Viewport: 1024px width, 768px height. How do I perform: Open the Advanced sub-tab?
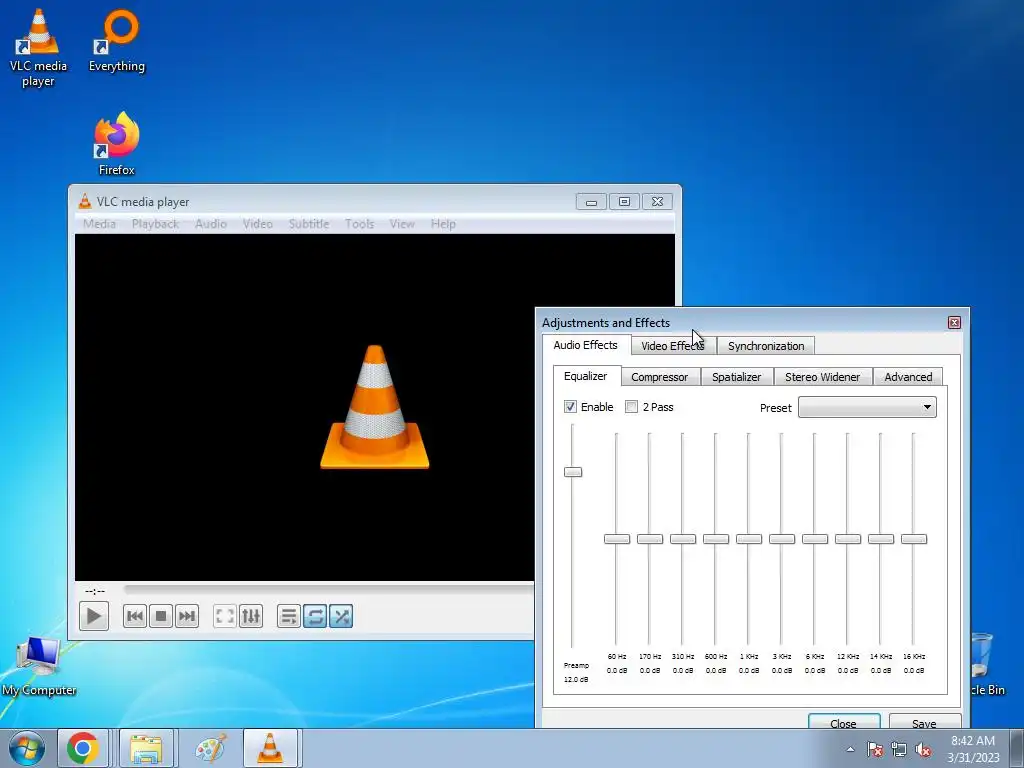coord(908,377)
